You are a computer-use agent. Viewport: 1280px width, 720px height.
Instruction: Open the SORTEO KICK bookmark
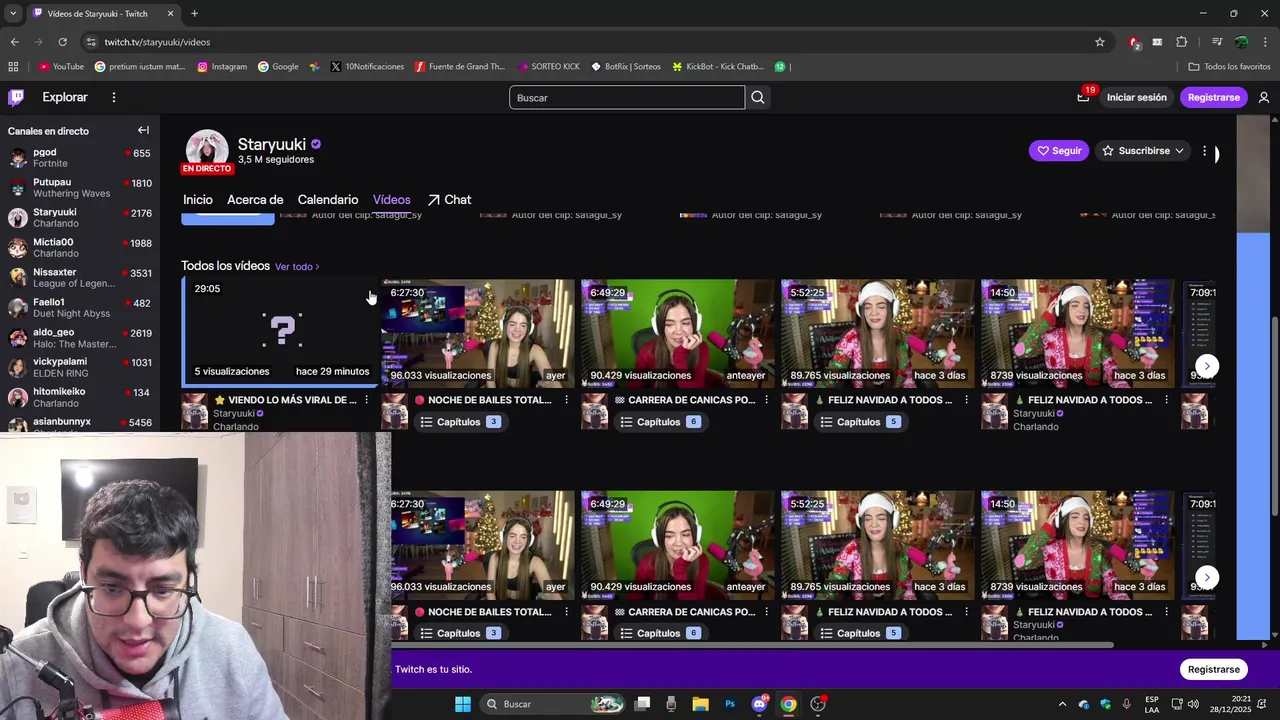point(549,67)
